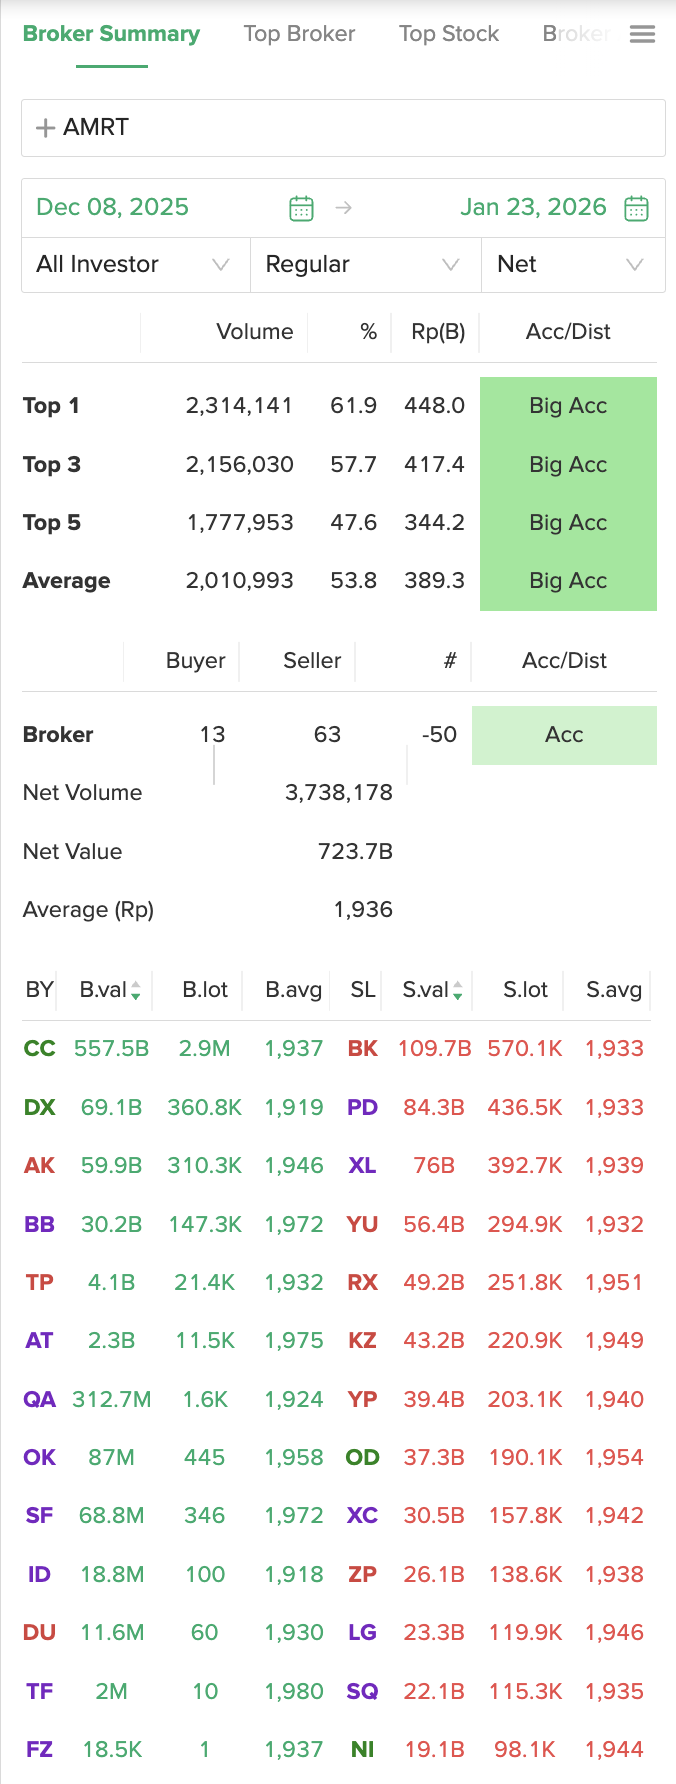Click the Dec 08, 2025 start date
This screenshot has height=1784, width=676.
112,207
